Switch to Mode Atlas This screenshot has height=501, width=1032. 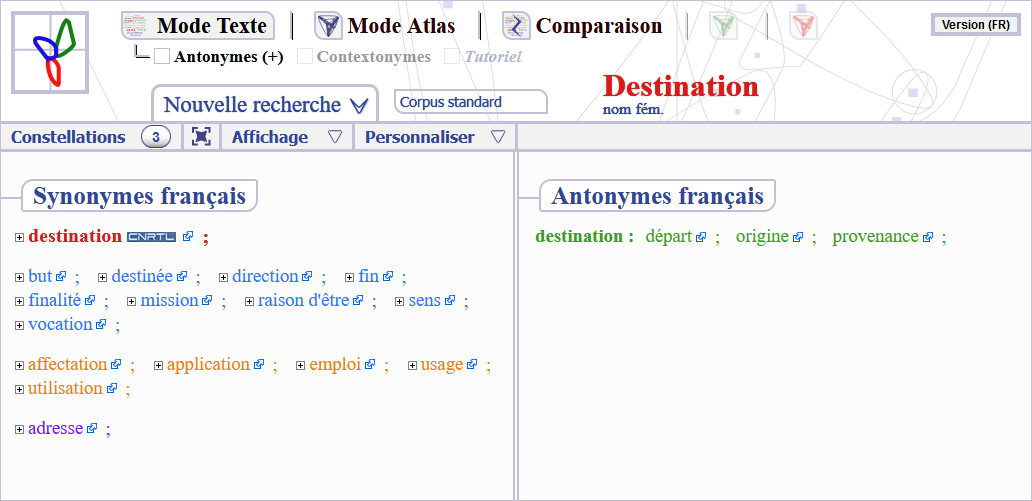[385, 26]
